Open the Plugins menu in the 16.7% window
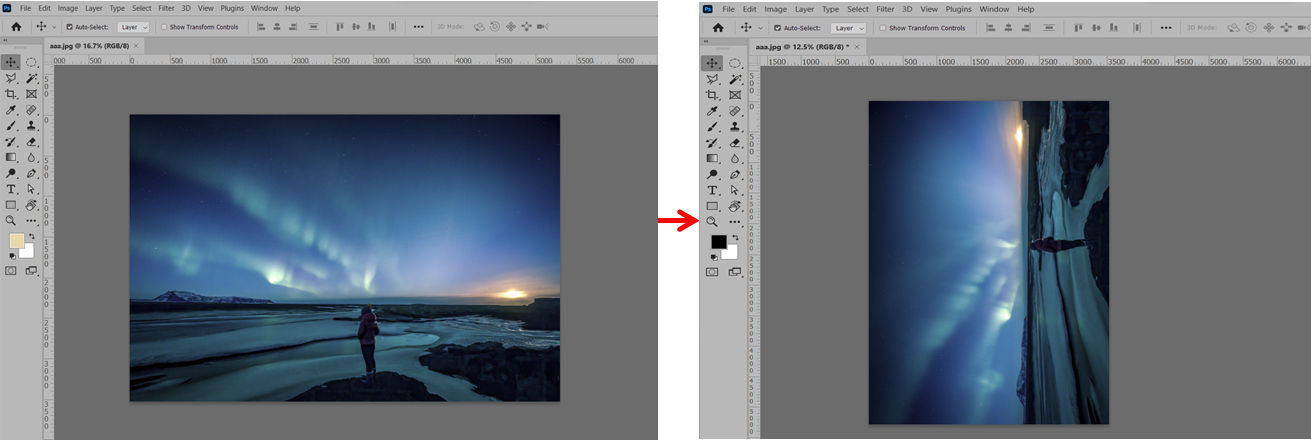The image size is (1311, 440). tap(232, 8)
